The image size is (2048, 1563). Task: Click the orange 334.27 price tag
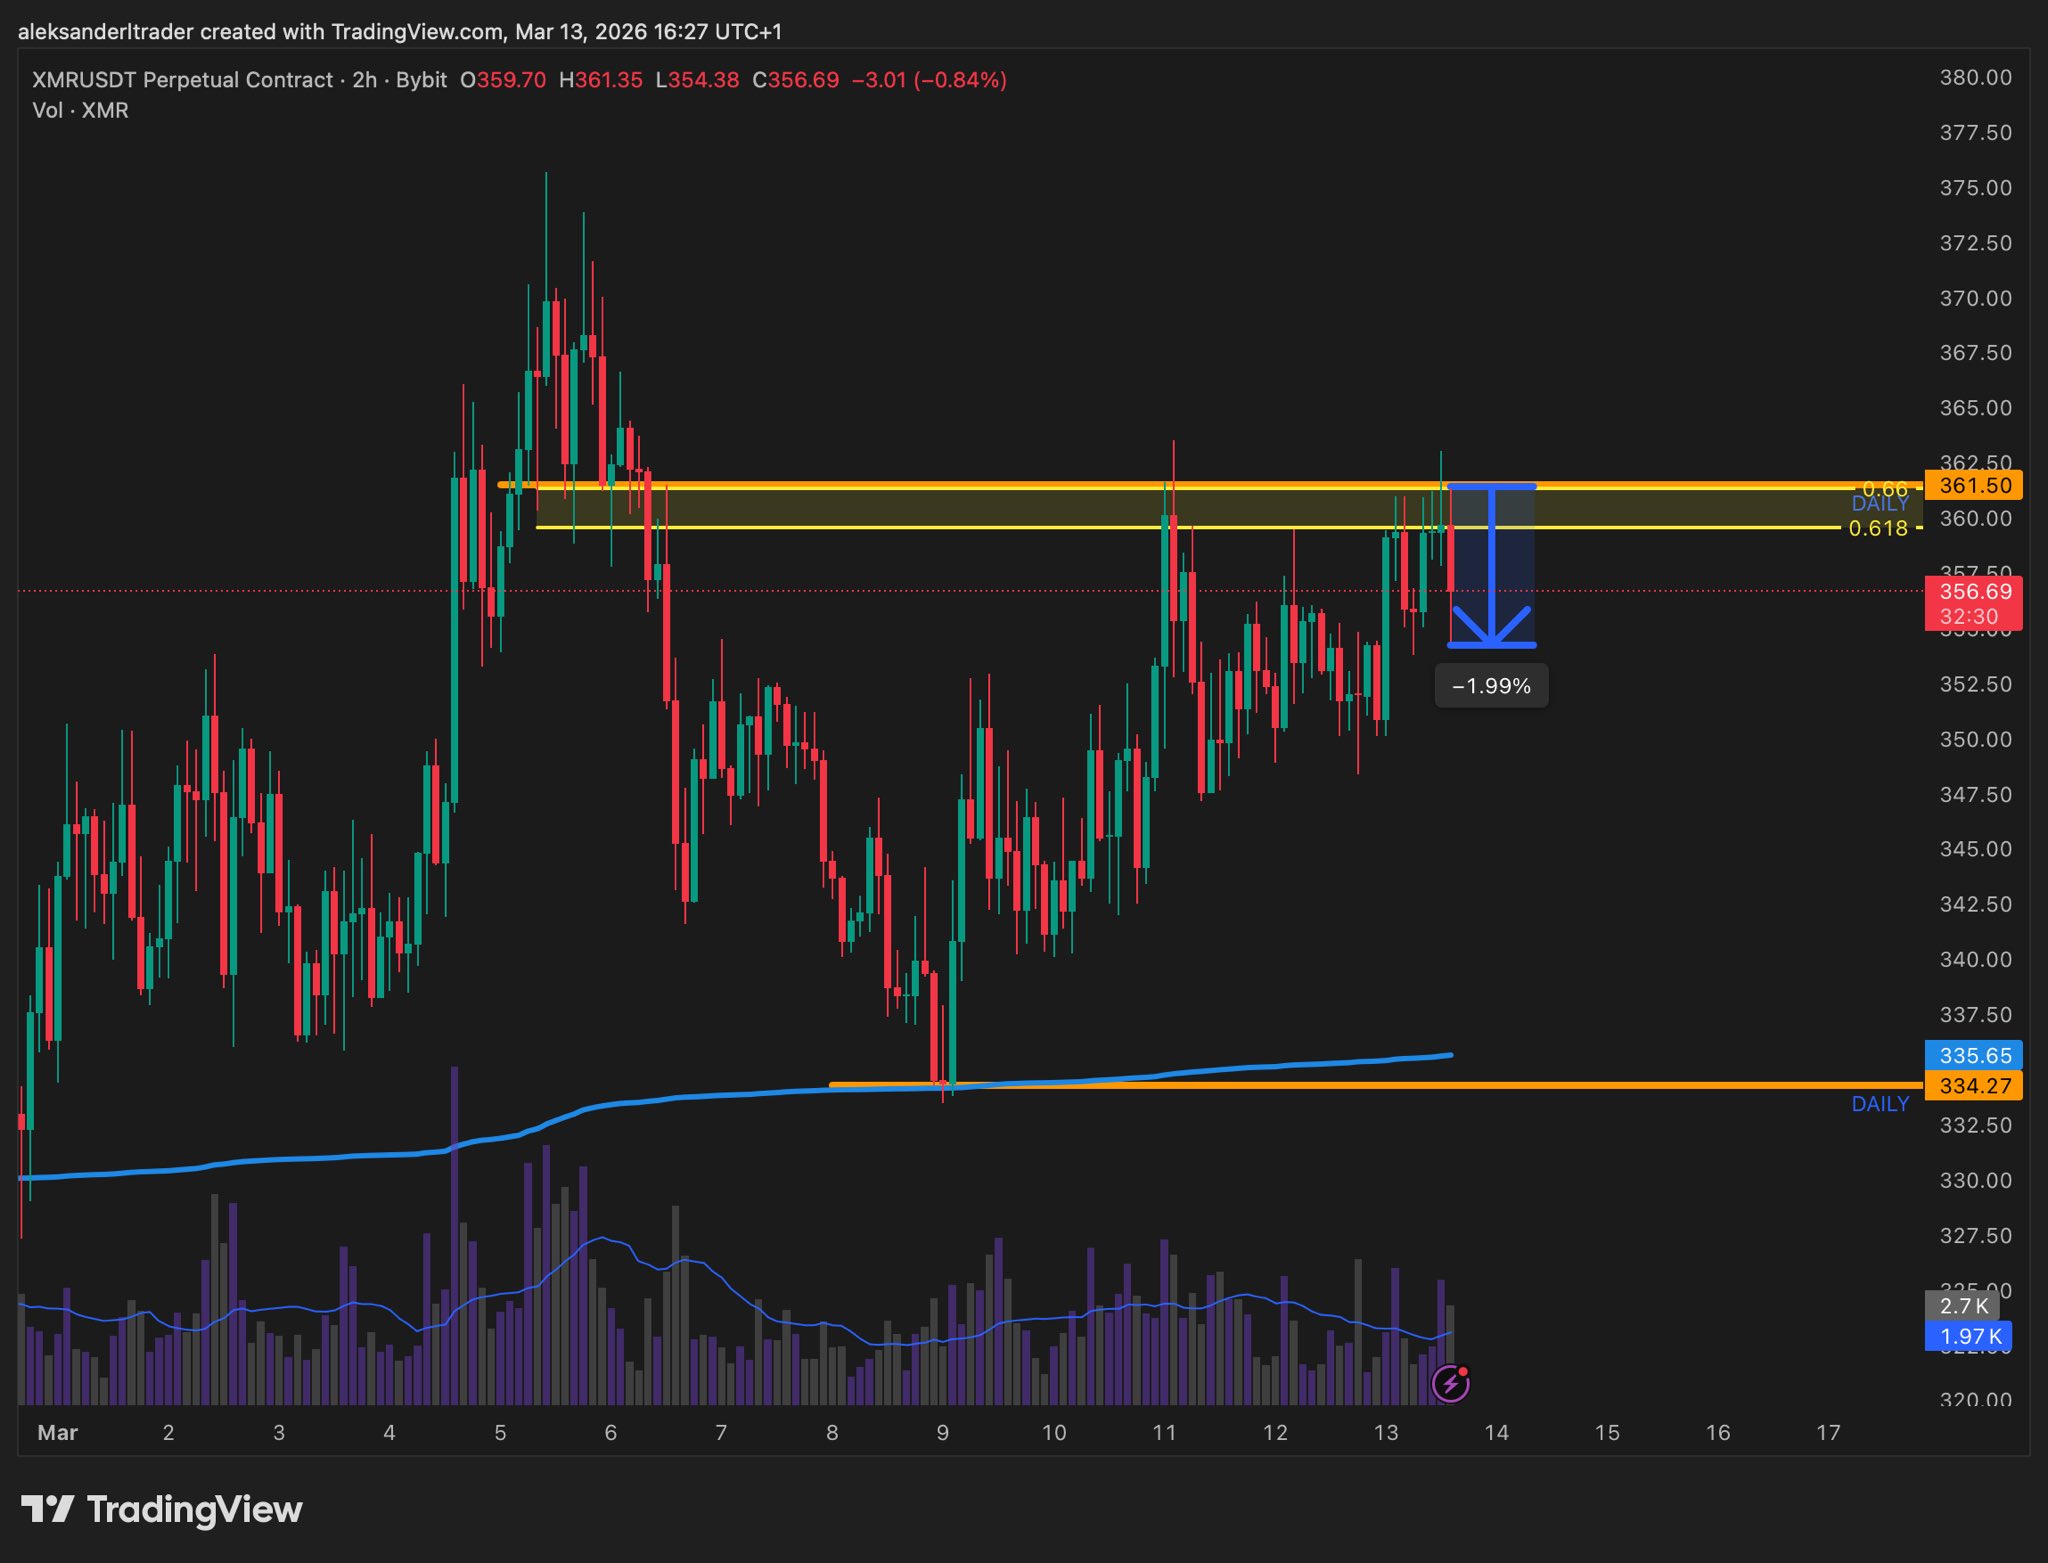(x=1973, y=1085)
